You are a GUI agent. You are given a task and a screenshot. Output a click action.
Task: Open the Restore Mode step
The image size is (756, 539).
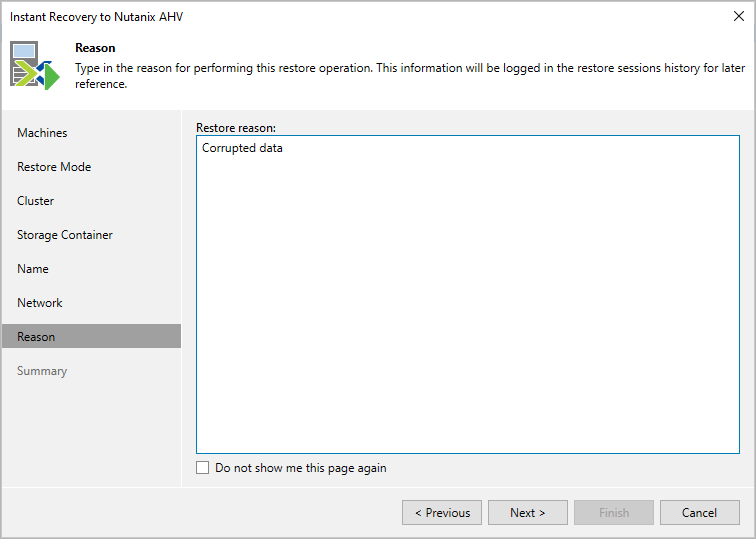tap(54, 167)
